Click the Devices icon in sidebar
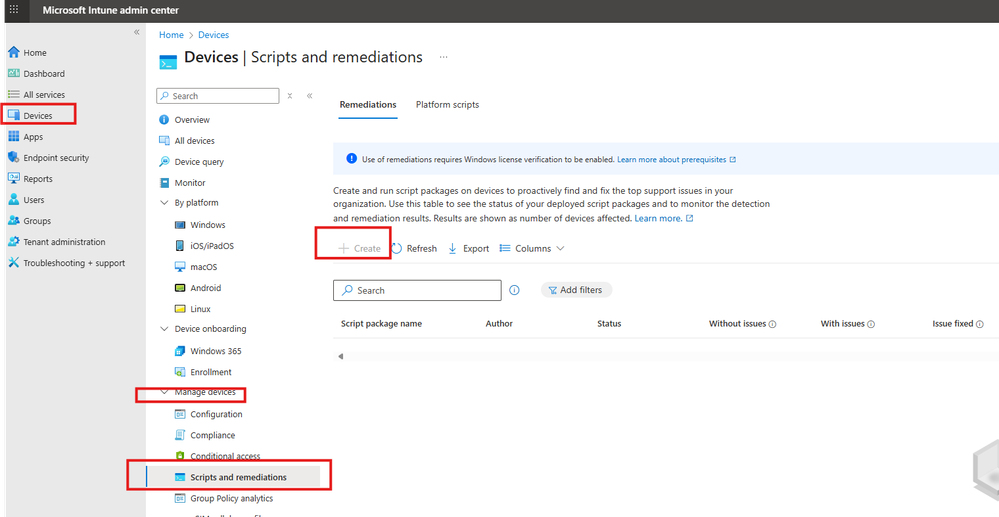The width and height of the screenshot is (999, 517). [x=13, y=115]
